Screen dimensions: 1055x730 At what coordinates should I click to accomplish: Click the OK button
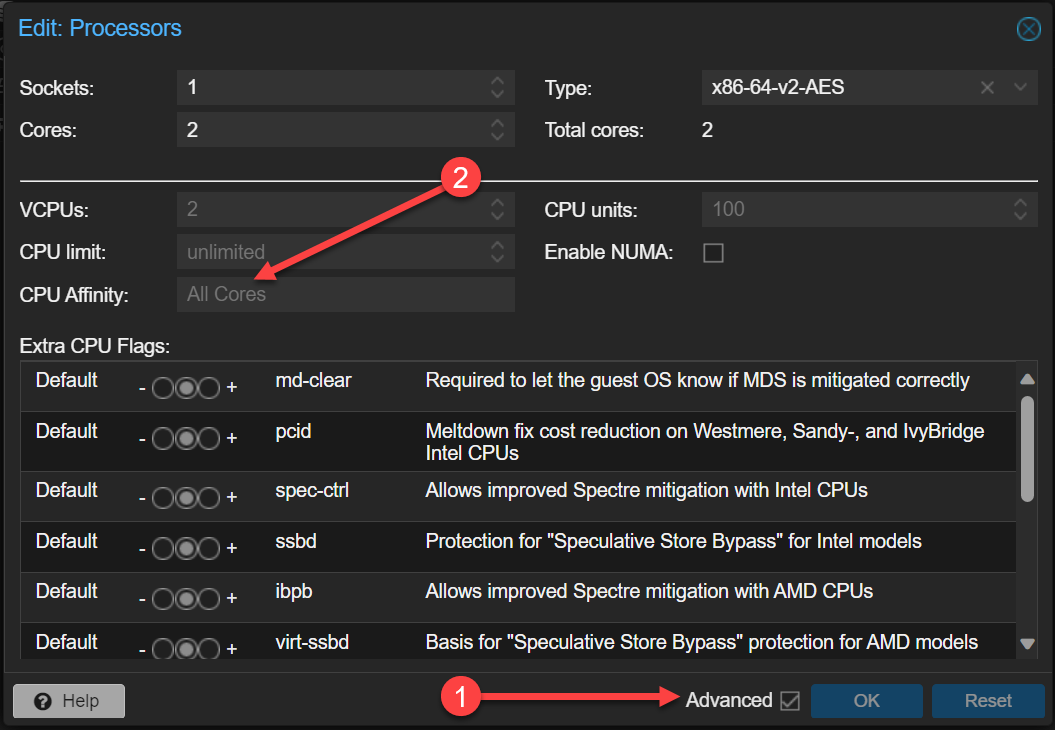[866, 701]
